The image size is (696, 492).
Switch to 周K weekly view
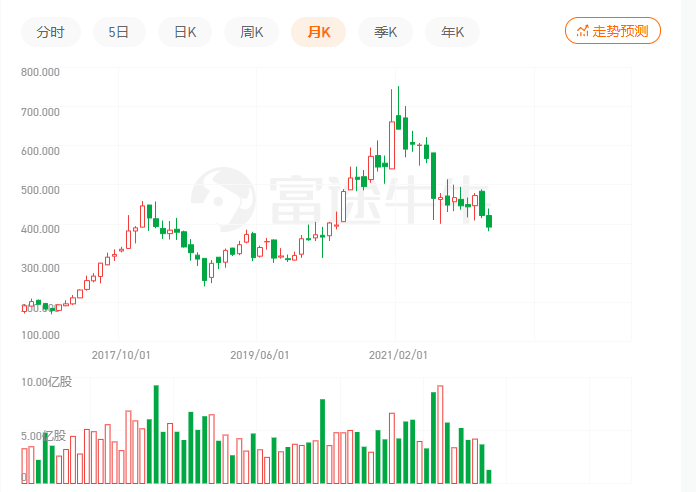pos(252,32)
